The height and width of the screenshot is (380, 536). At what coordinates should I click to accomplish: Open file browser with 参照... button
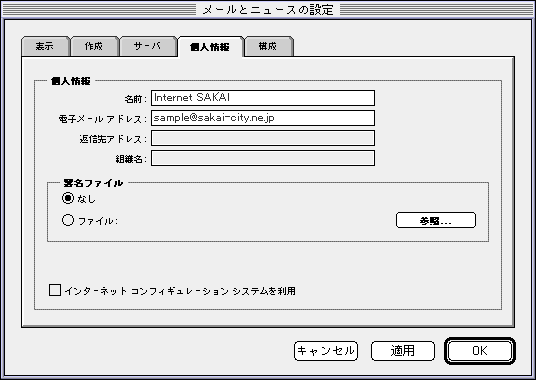pyautogui.click(x=436, y=220)
